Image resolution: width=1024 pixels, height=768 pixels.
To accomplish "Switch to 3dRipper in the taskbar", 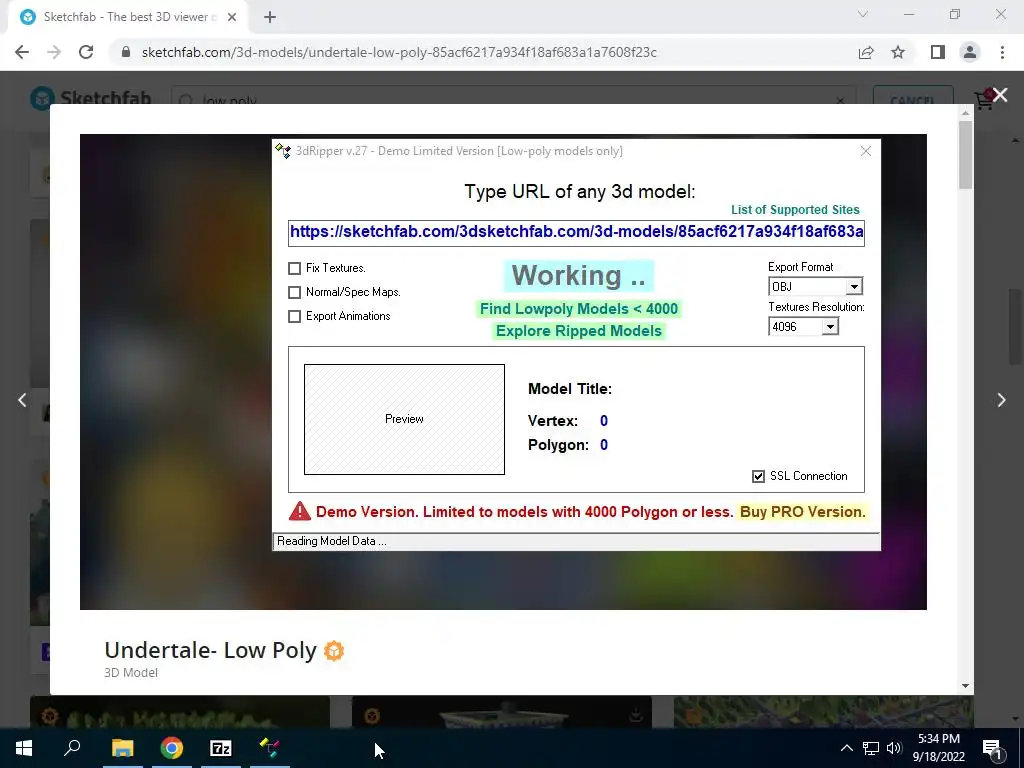I will (x=270, y=748).
